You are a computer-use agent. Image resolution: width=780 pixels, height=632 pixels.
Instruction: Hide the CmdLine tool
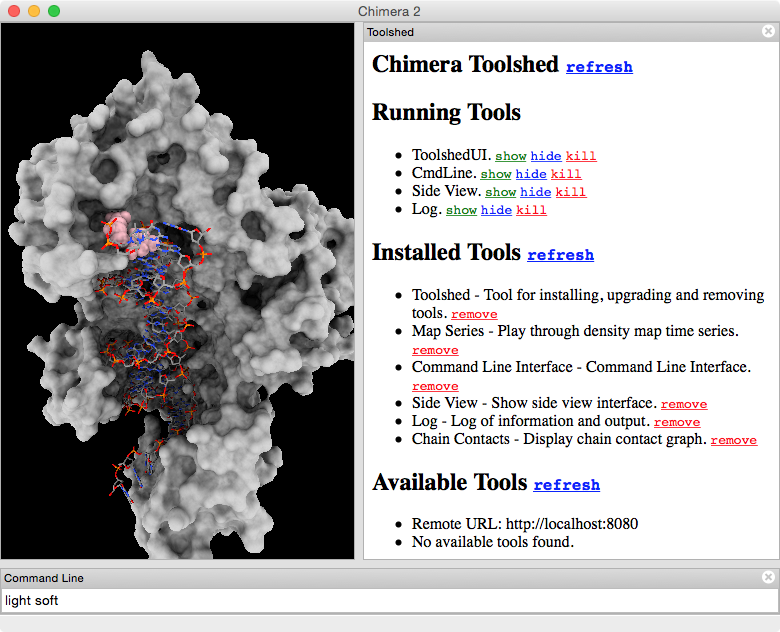pos(531,174)
